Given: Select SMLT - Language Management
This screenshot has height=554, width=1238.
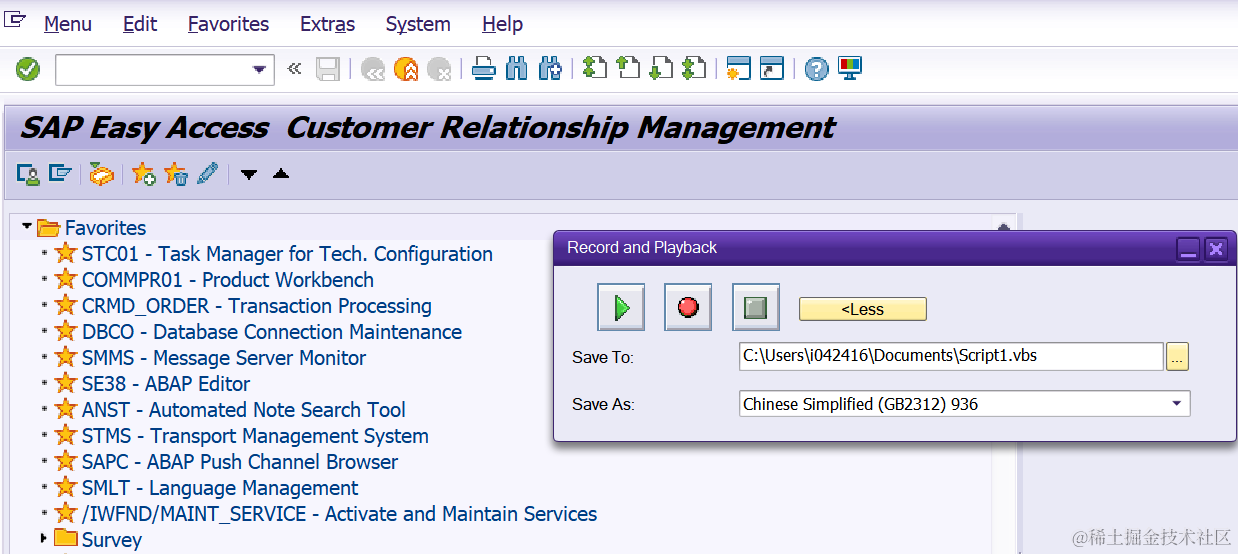Looking at the screenshot, I should (x=220, y=488).
